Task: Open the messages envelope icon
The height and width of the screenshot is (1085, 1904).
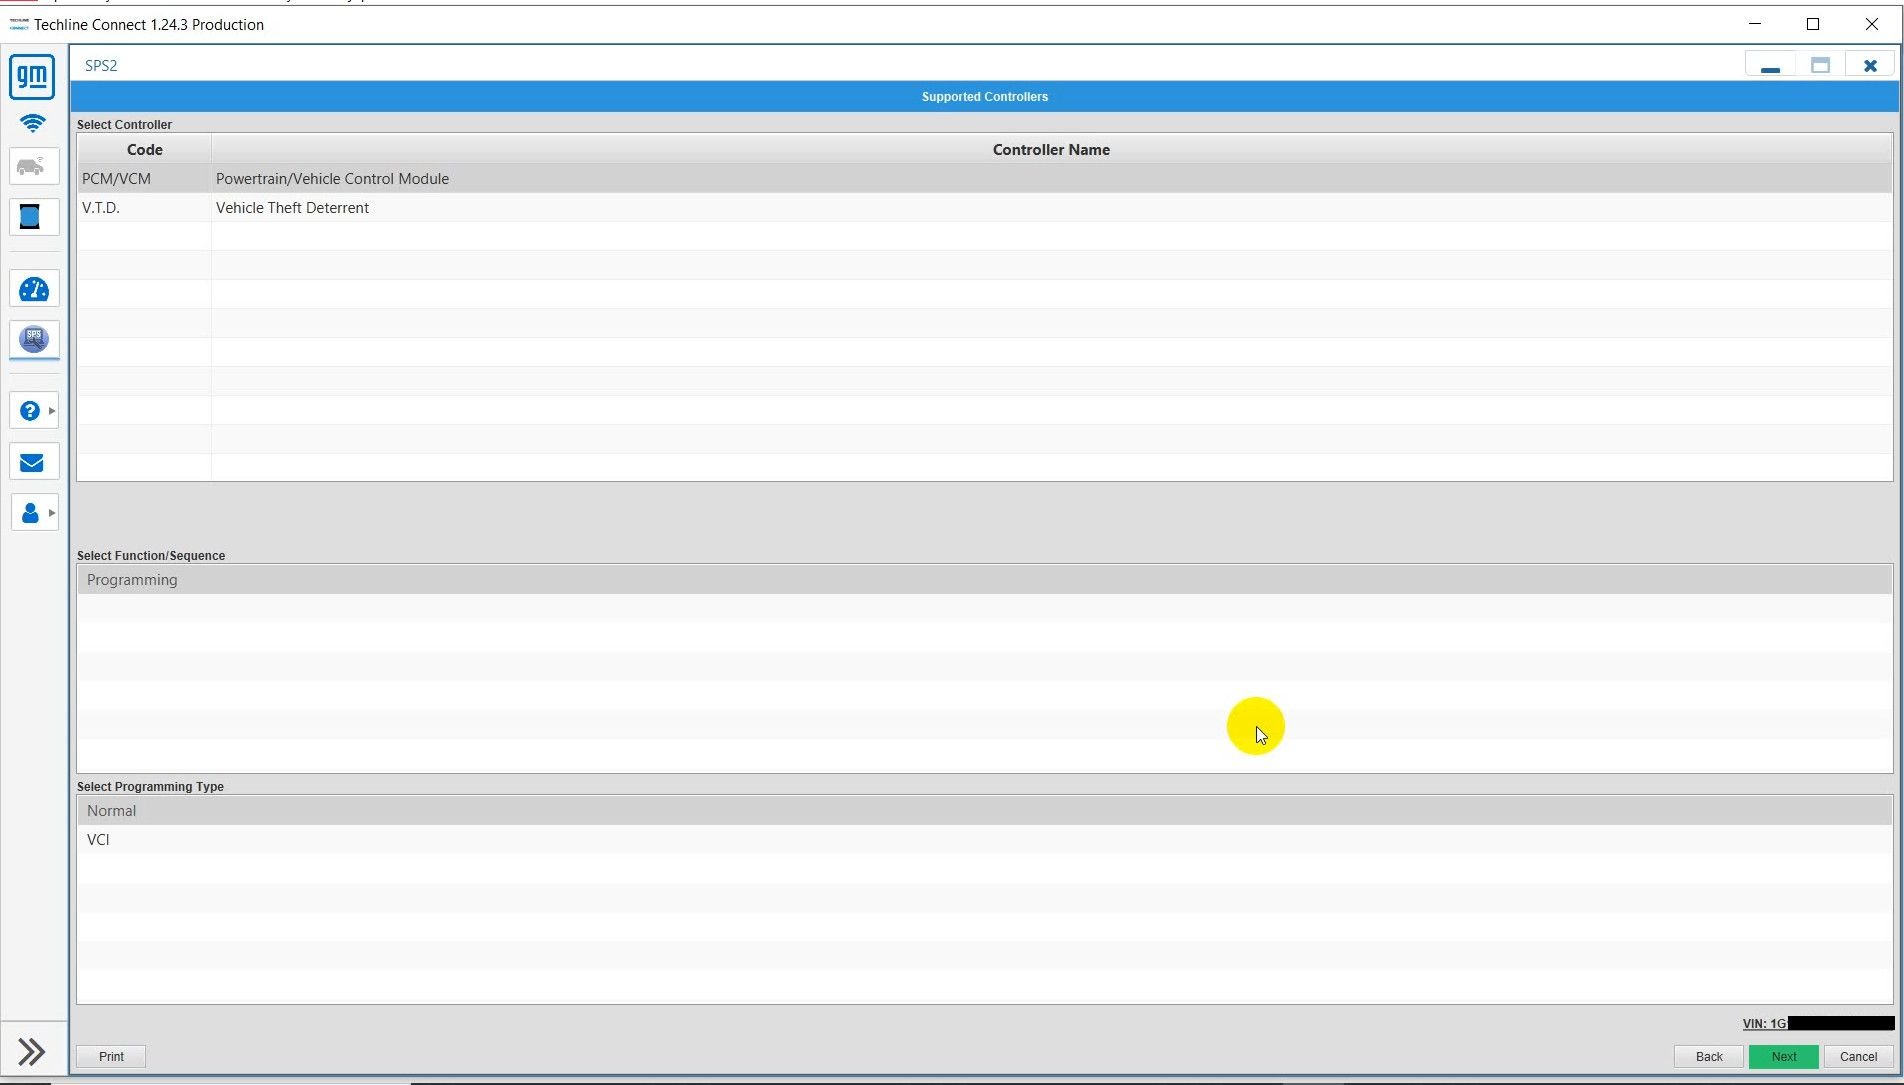Action: pyautogui.click(x=31, y=461)
